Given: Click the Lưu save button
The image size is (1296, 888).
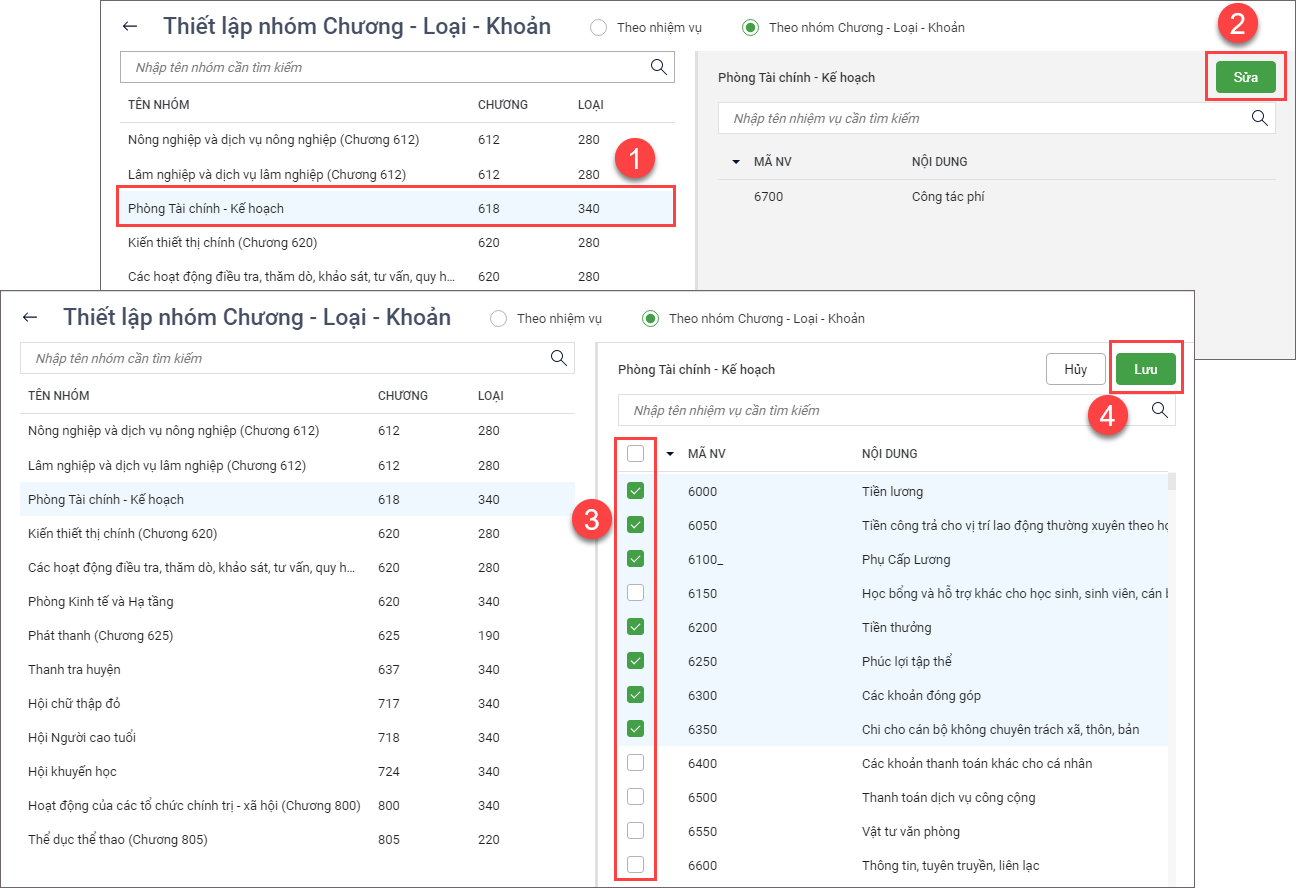Looking at the screenshot, I should [1145, 369].
